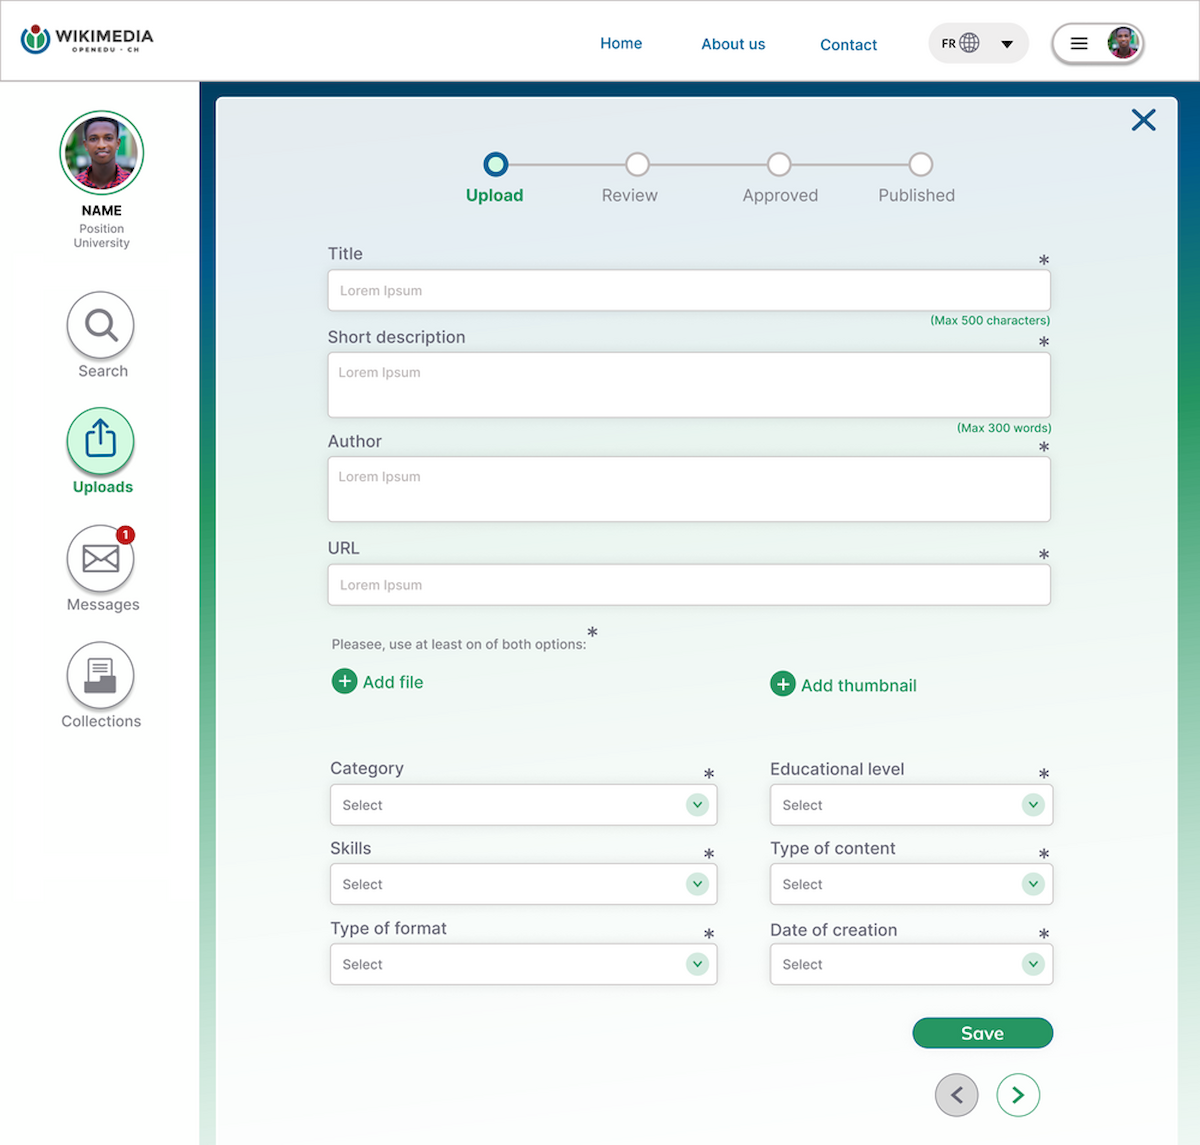Select the Approved step circle
The height and width of the screenshot is (1145, 1200).
779,164
